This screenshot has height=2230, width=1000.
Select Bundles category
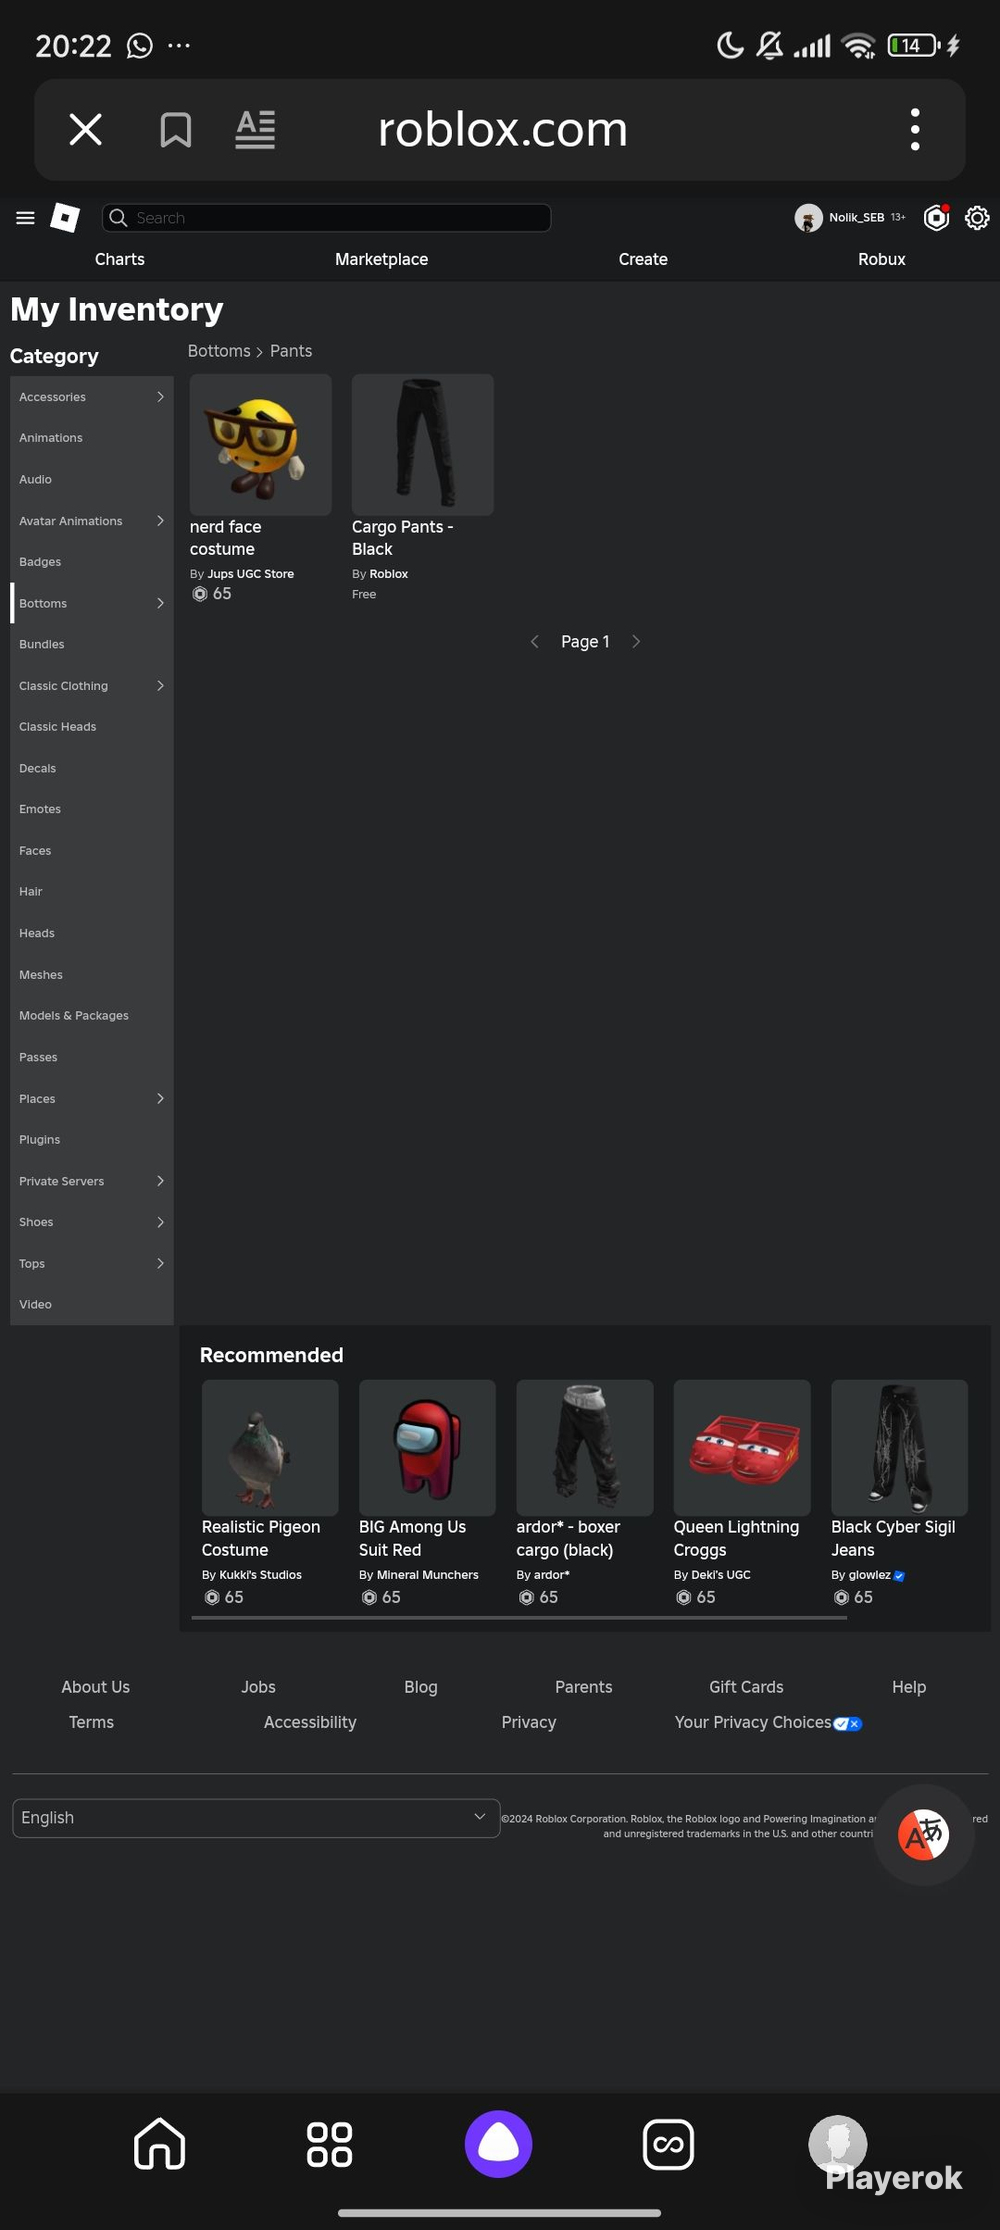92,645
